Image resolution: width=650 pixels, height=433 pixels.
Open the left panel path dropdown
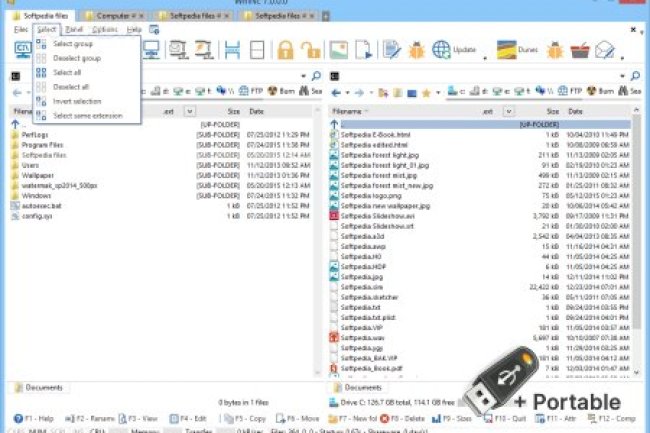click(303, 76)
